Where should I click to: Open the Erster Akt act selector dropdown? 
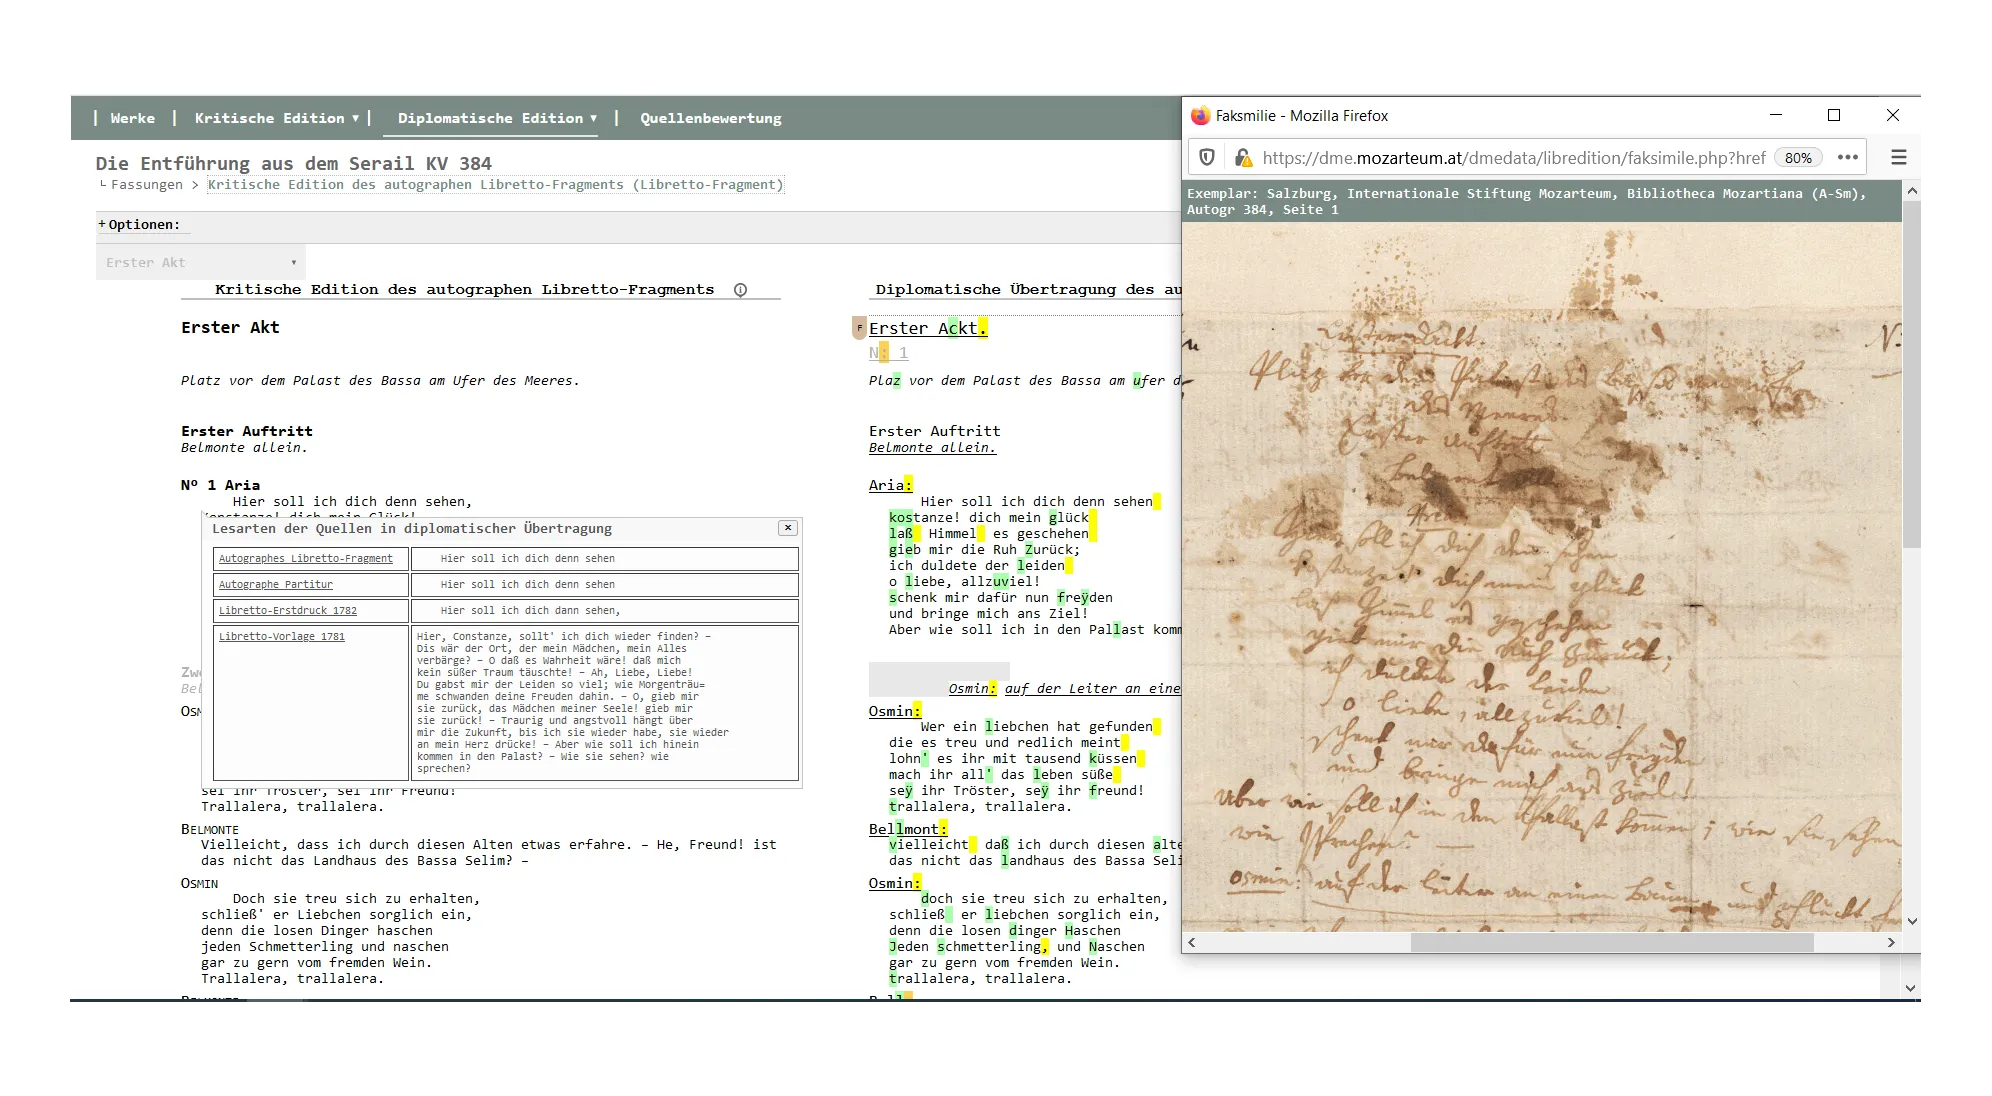click(x=201, y=262)
